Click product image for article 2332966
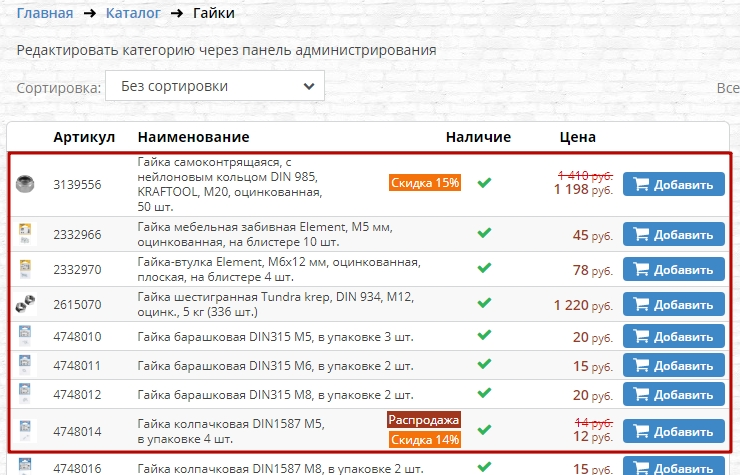The width and height of the screenshot is (740, 475). tap(26, 235)
